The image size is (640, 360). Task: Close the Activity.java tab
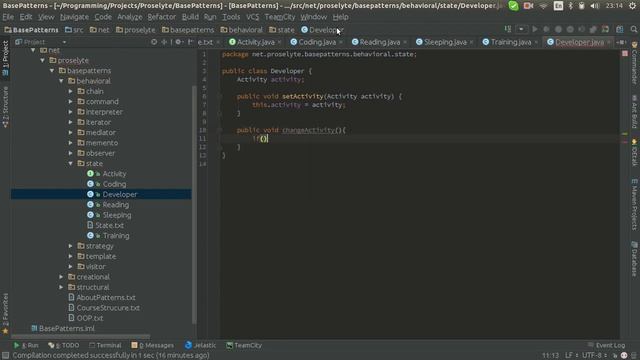click(x=280, y=42)
